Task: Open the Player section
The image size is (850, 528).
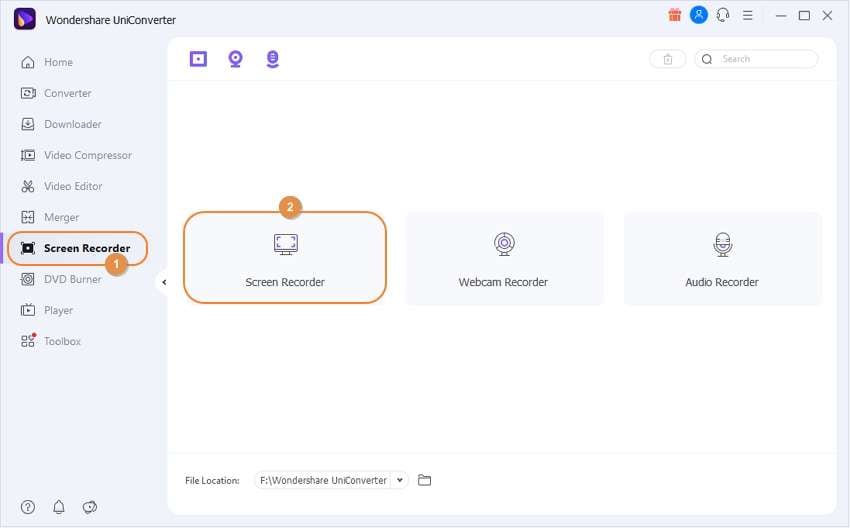Action: tap(47, 310)
